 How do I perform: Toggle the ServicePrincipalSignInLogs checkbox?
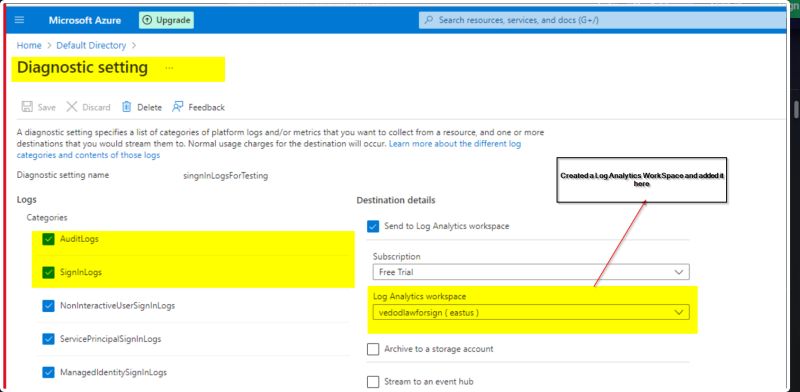tap(48, 339)
